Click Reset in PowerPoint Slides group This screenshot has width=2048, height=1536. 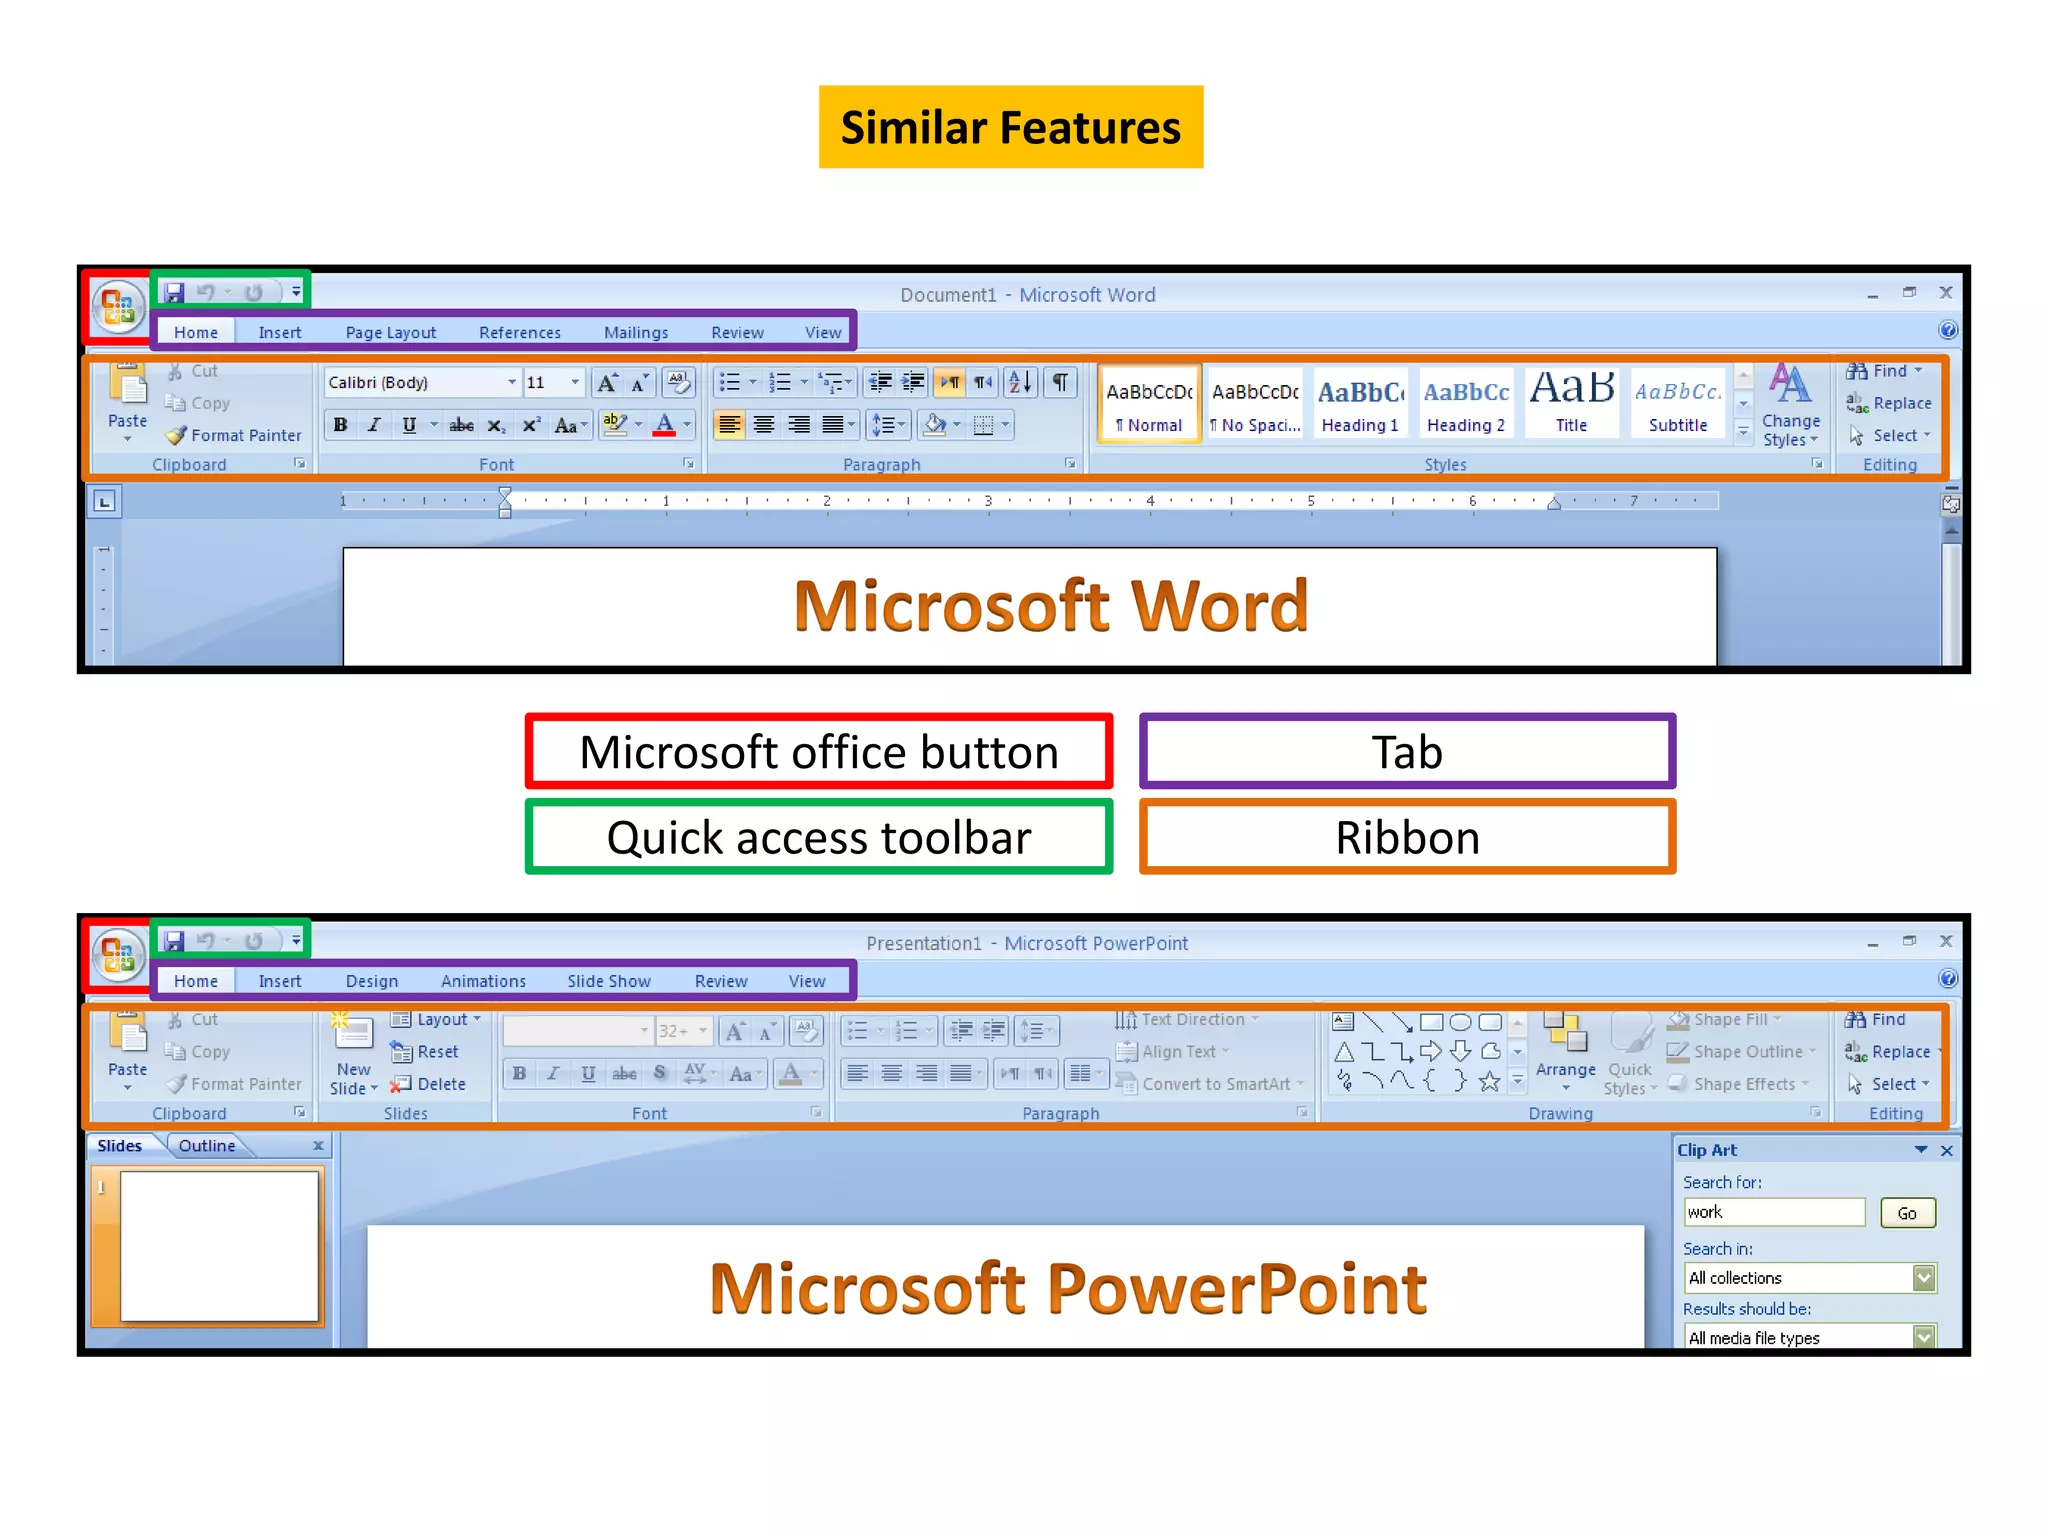click(424, 1051)
